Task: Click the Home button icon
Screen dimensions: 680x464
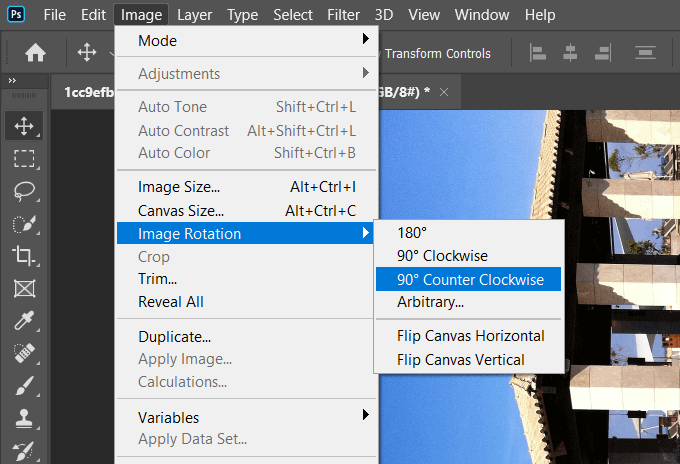Action: (35, 53)
